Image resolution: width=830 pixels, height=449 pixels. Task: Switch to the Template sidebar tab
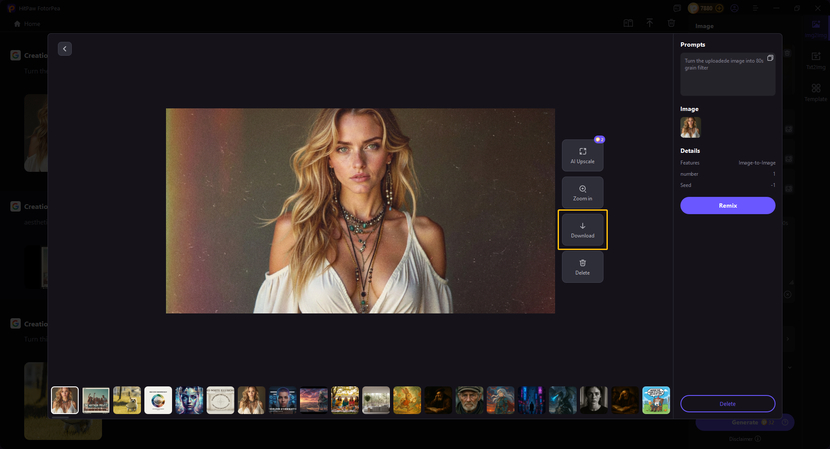816,93
